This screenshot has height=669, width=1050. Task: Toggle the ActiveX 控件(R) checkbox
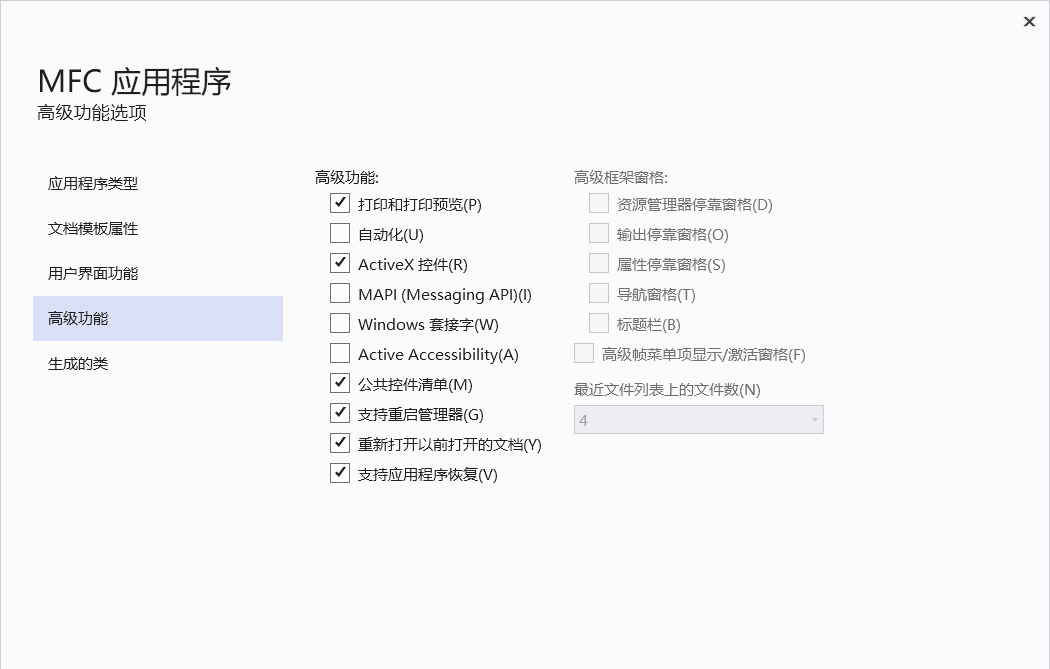pyautogui.click(x=340, y=264)
